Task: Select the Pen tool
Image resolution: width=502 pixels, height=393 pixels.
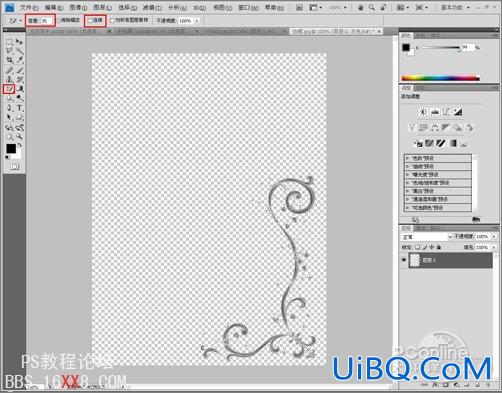Action: tap(9, 108)
